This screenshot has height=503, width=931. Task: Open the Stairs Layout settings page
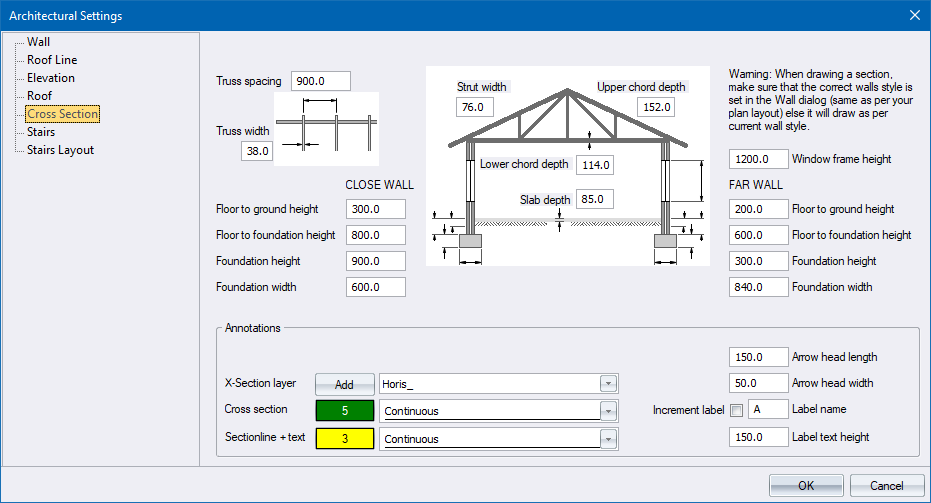[60, 150]
